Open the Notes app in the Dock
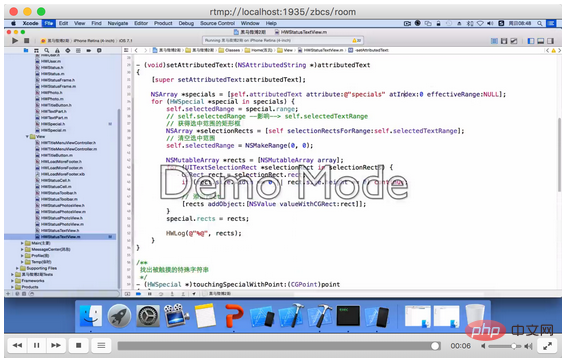Viewport: 564px width, 363px height. click(x=205, y=316)
